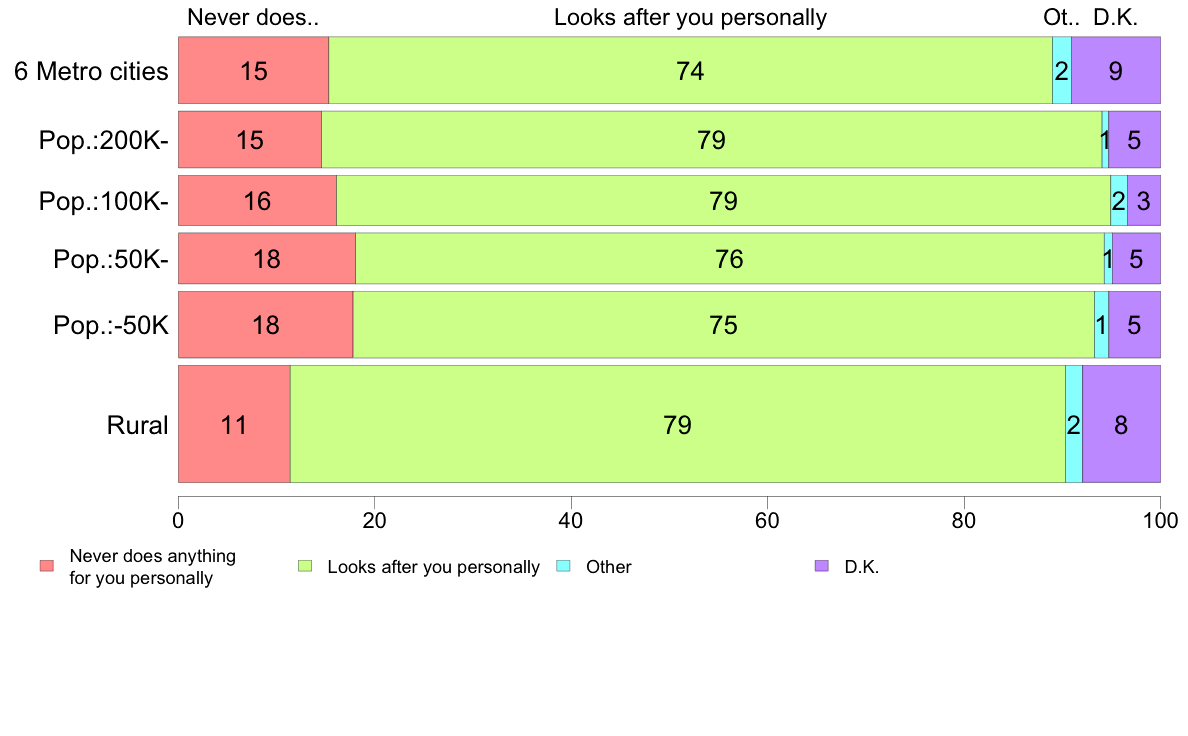The width and height of the screenshot is (1188, 736).
Task: Select Pop.:100K- green bar segment
Action: 724,201
